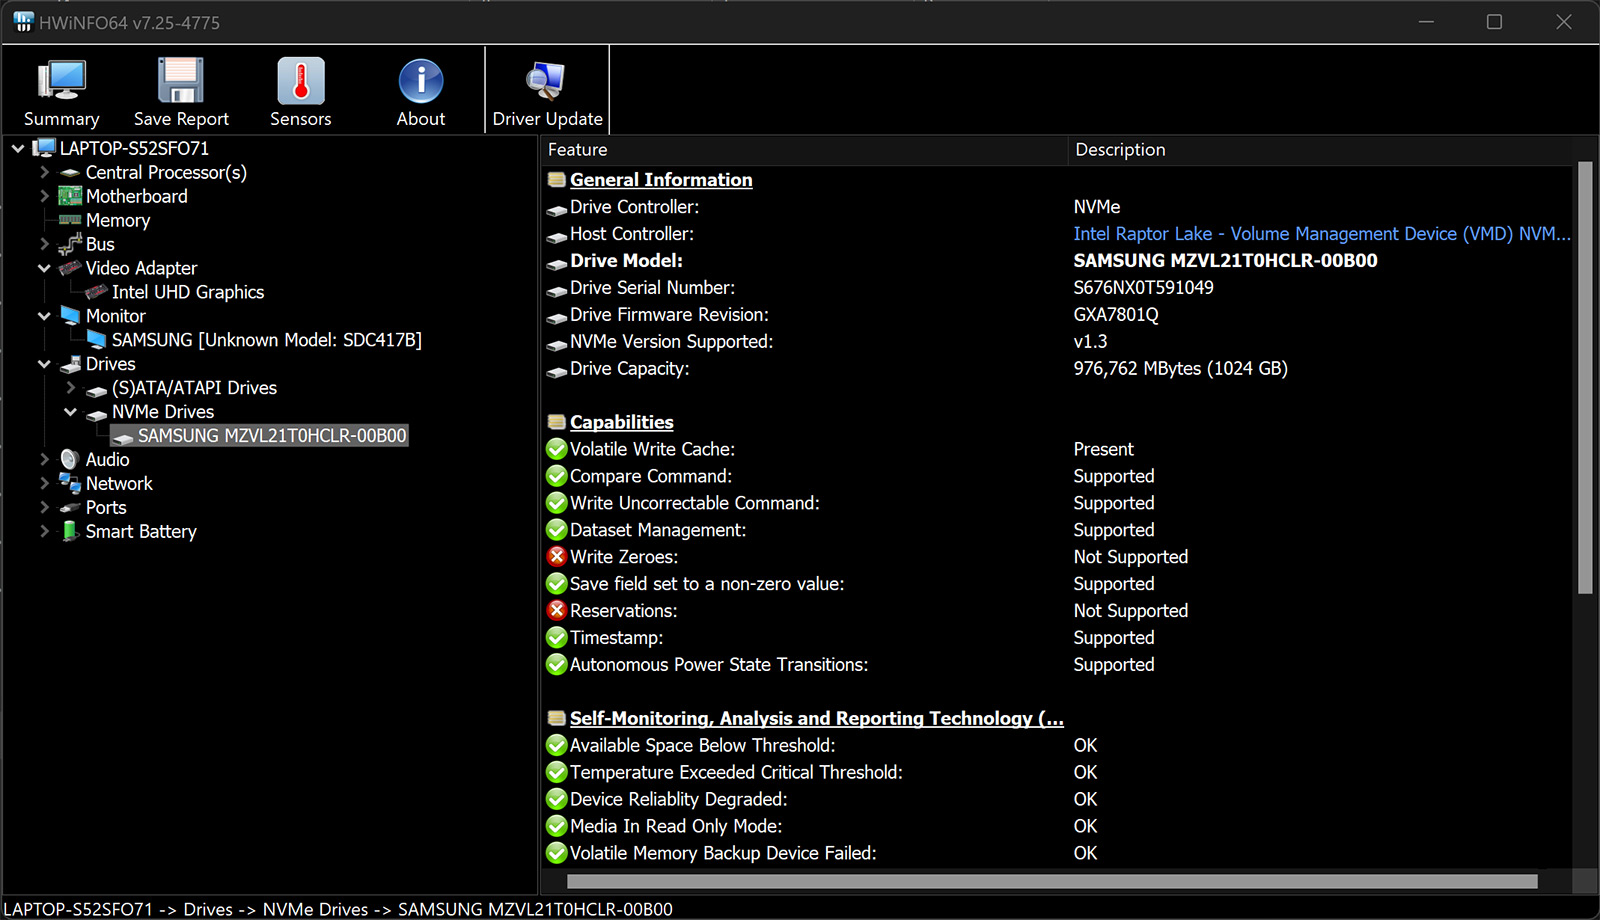1600x920 pixels.
Task: Click the Save Report floppy icon
Action: [x=181, y=81]
